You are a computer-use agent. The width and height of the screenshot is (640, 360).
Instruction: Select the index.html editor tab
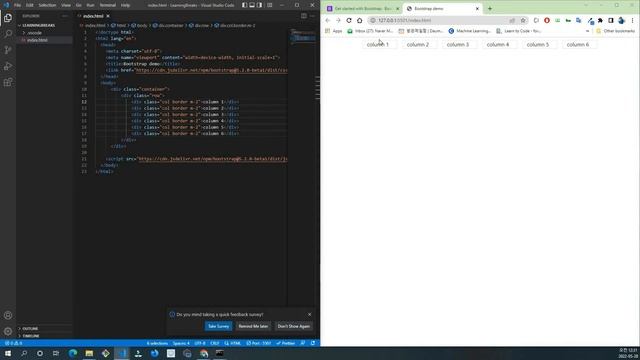pyautogui.click(x=93, y=16)
